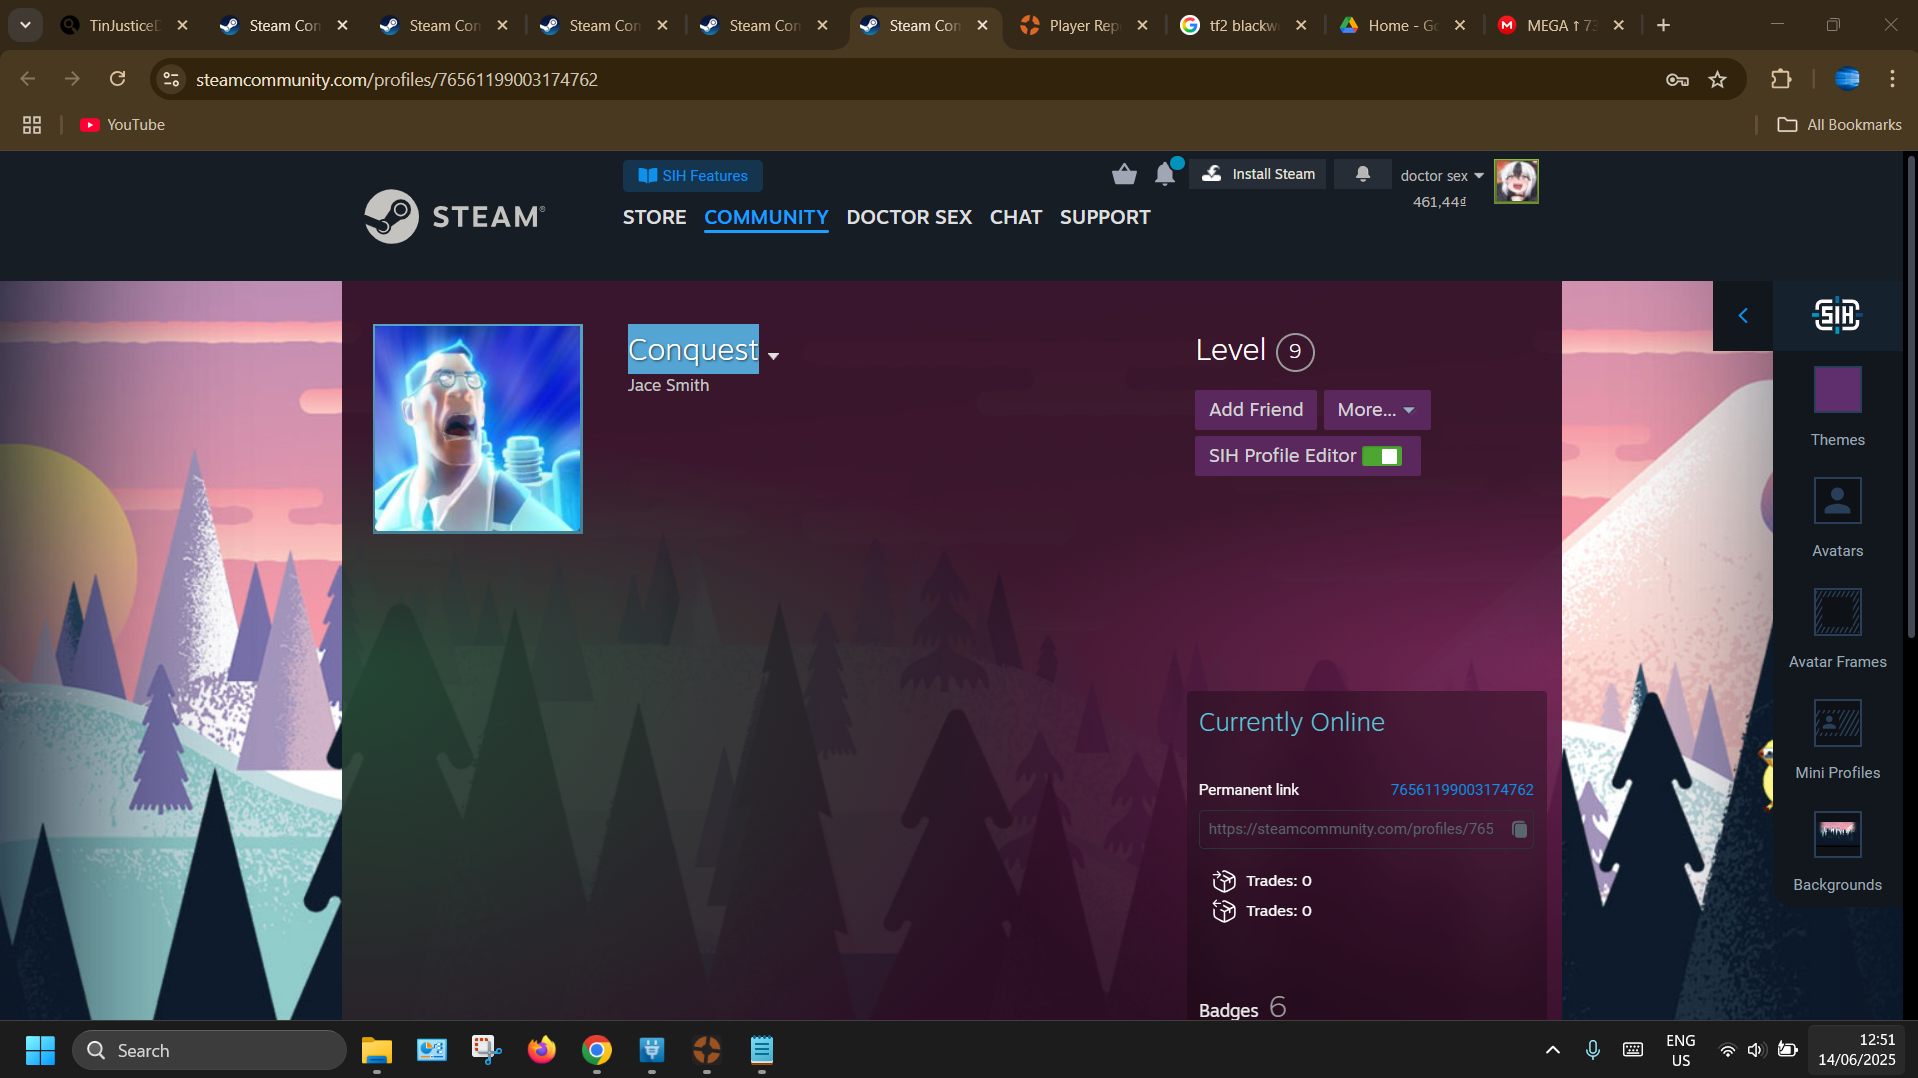Click the Medic profile avatar image
This screenshot has height=1078, width=1918.
(x=478, y=428)
